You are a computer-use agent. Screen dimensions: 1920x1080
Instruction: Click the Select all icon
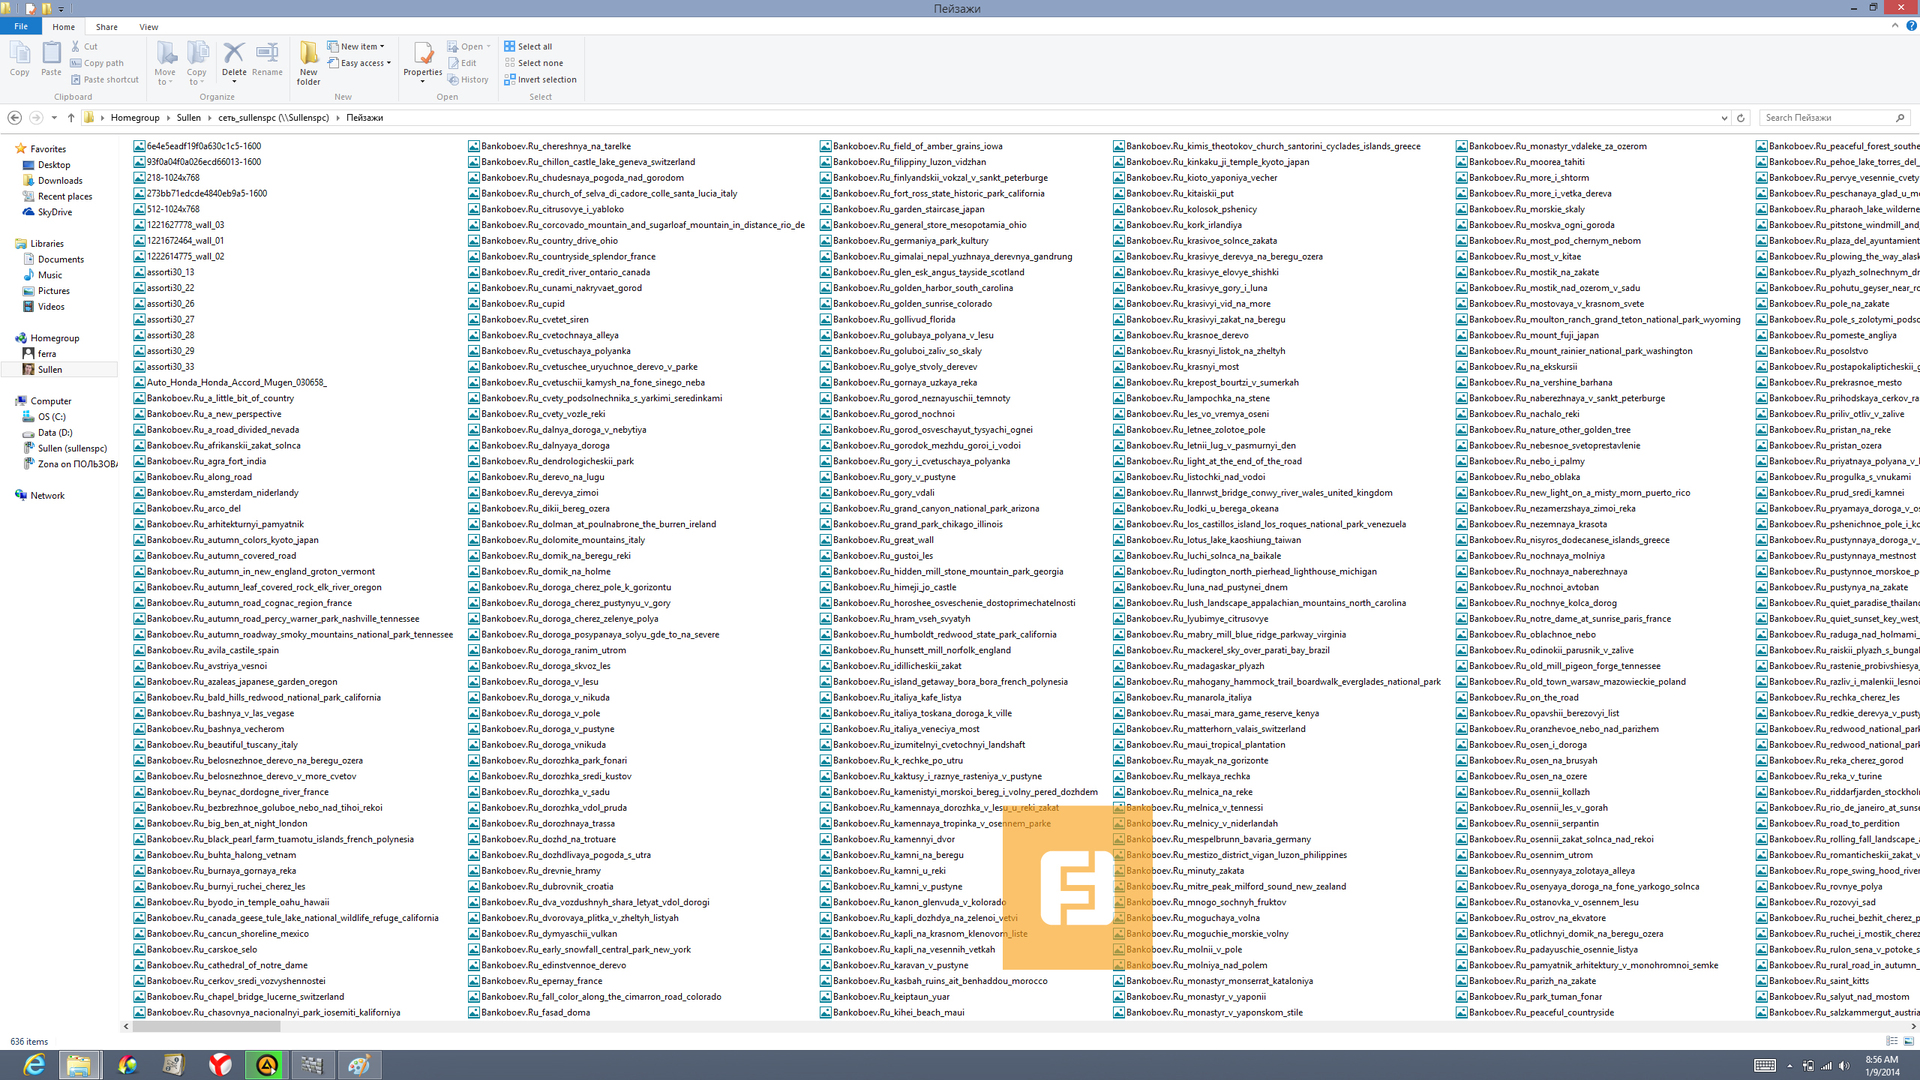(510, 46)
